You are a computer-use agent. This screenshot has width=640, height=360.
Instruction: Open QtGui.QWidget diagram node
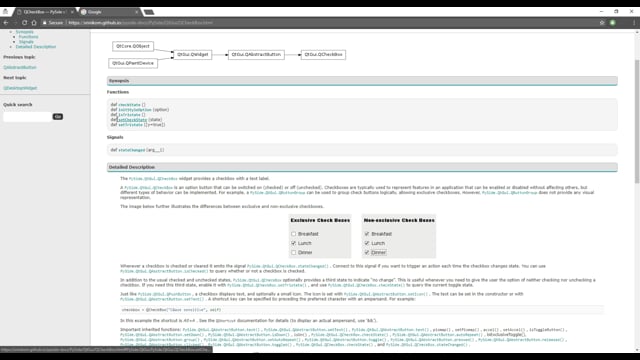tap(193, 54)
